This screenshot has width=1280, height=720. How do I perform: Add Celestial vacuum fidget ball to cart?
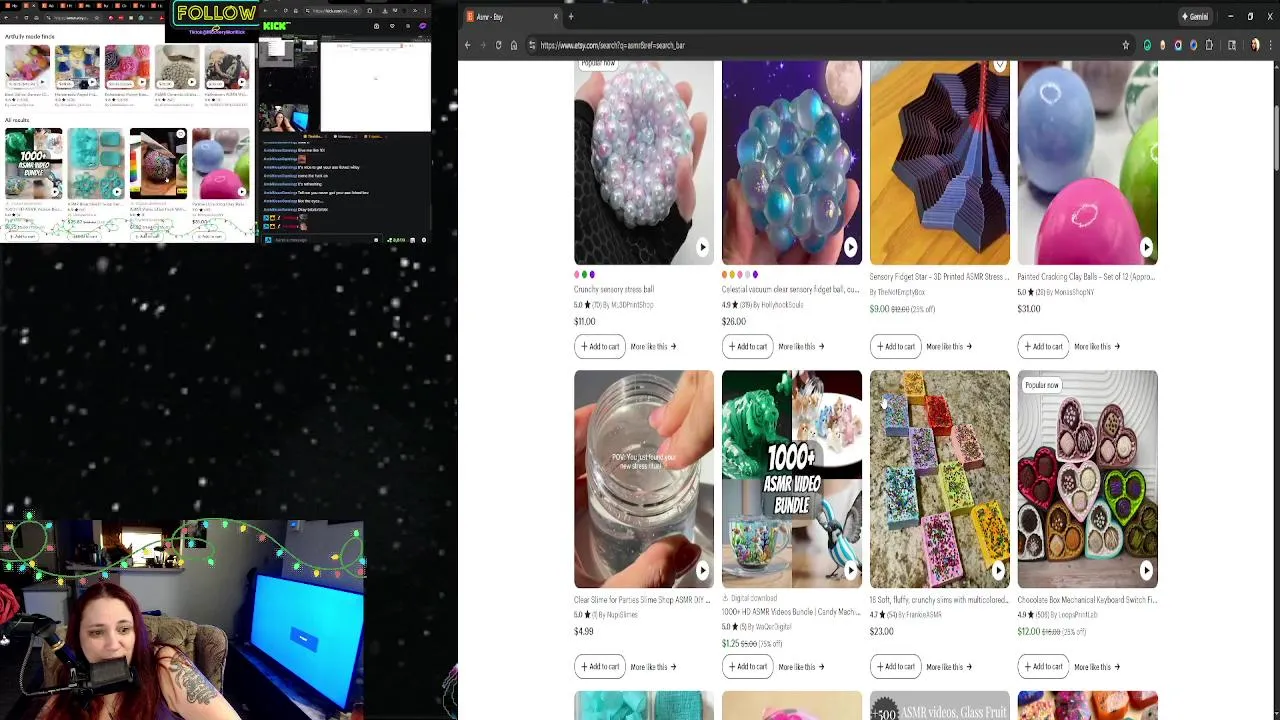coord(748,346)
